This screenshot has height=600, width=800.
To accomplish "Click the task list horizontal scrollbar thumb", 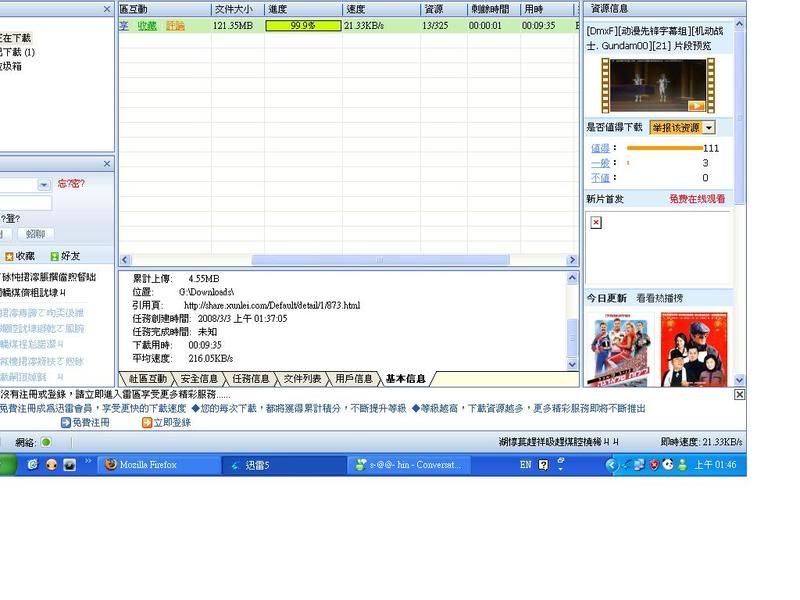I will (380, 260).
